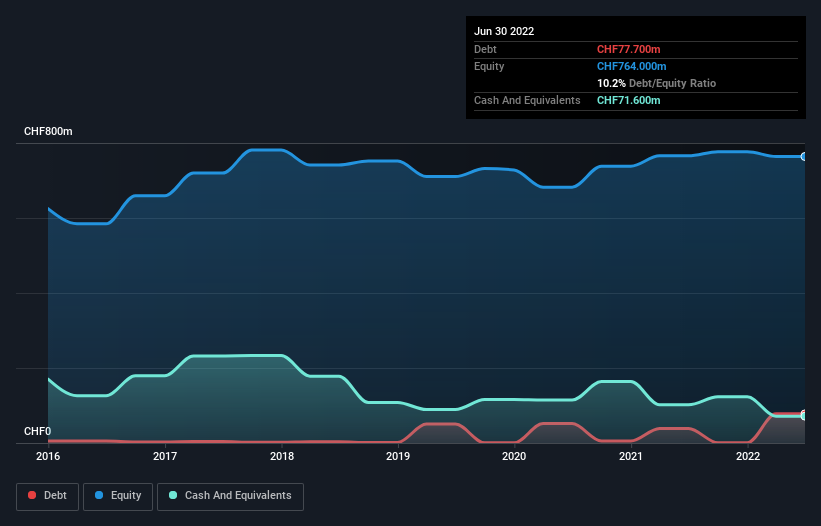Click the 2018 x-axis label
Viewport: 821px width, 526px height.
[282, 456]
